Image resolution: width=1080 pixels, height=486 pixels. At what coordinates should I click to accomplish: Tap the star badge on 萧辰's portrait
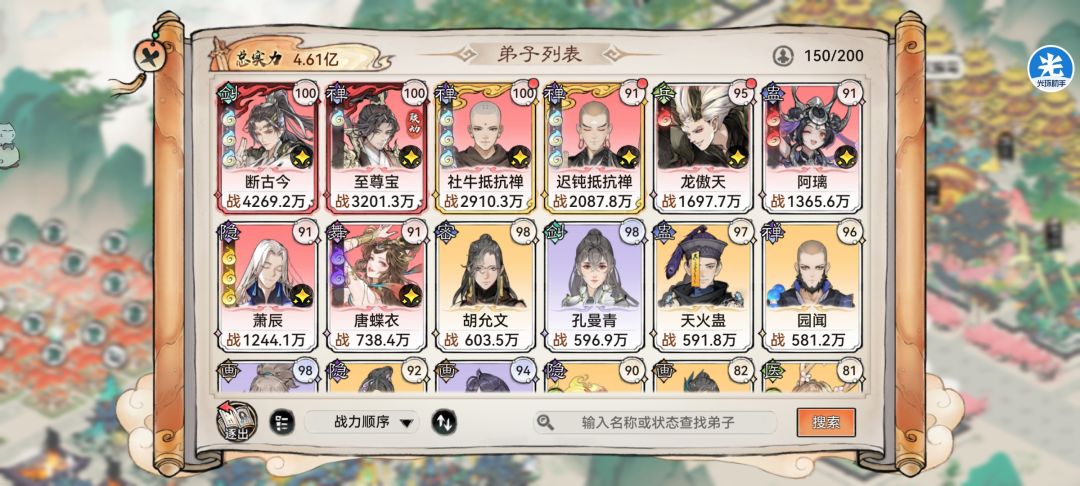(302, 295)
